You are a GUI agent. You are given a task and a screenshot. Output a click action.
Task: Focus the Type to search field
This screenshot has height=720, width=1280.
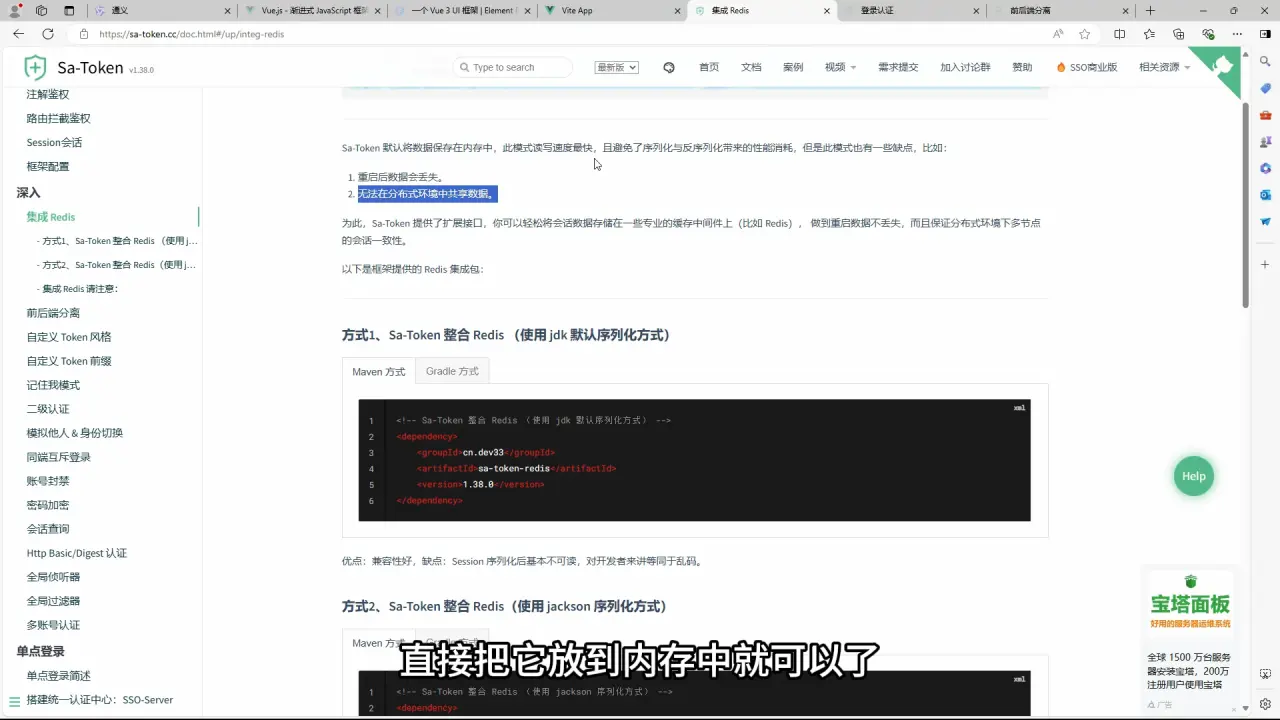click(x=513, y=67)
